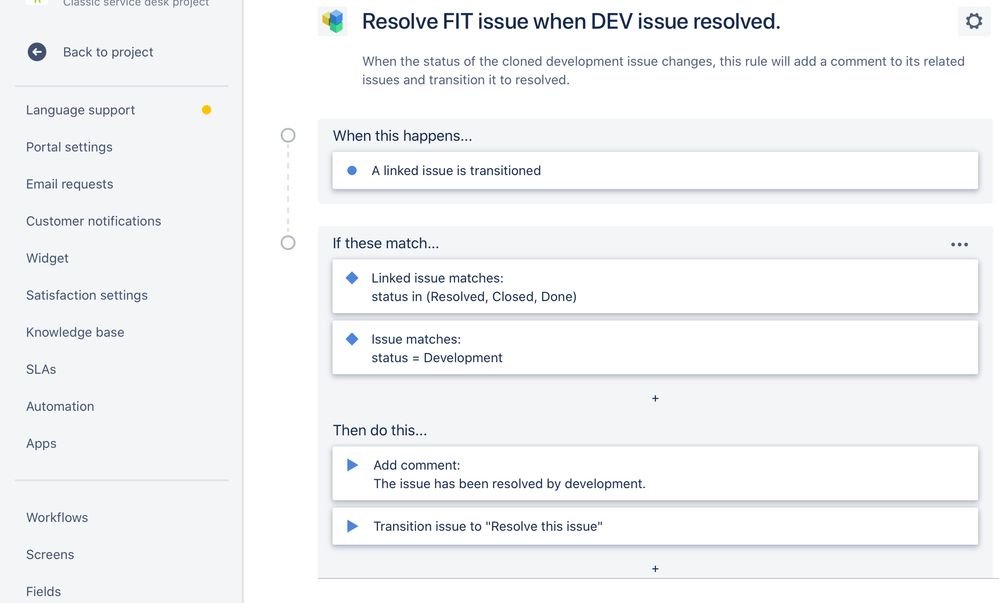Viewport: 999px width, 603px height.
Task: Open the three-dot menu of If these match
Action: pos(959,244)
